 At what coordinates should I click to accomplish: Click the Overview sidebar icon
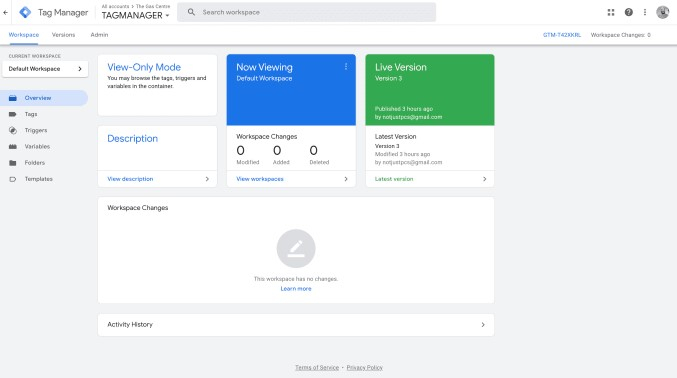click(x=13, y=98)
